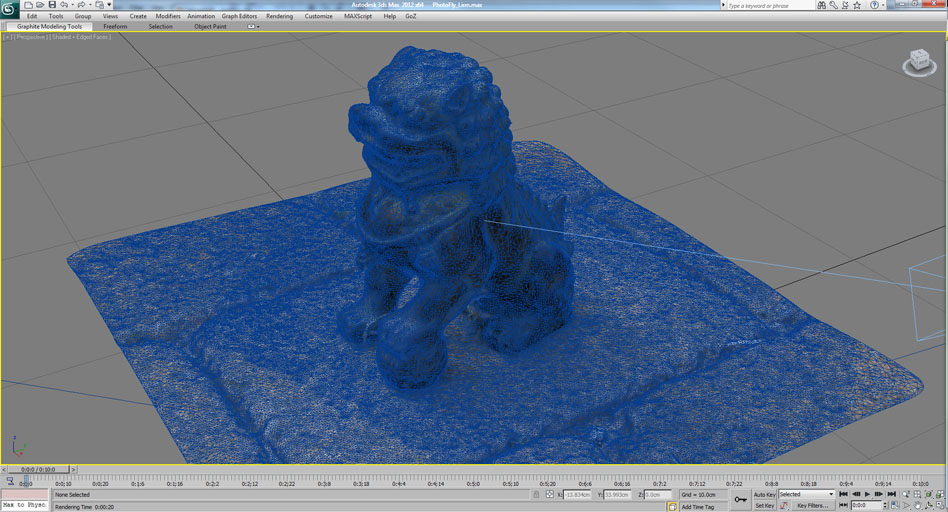Click the X coordinate field
The image size is (948, 512).
click(577, 494)
